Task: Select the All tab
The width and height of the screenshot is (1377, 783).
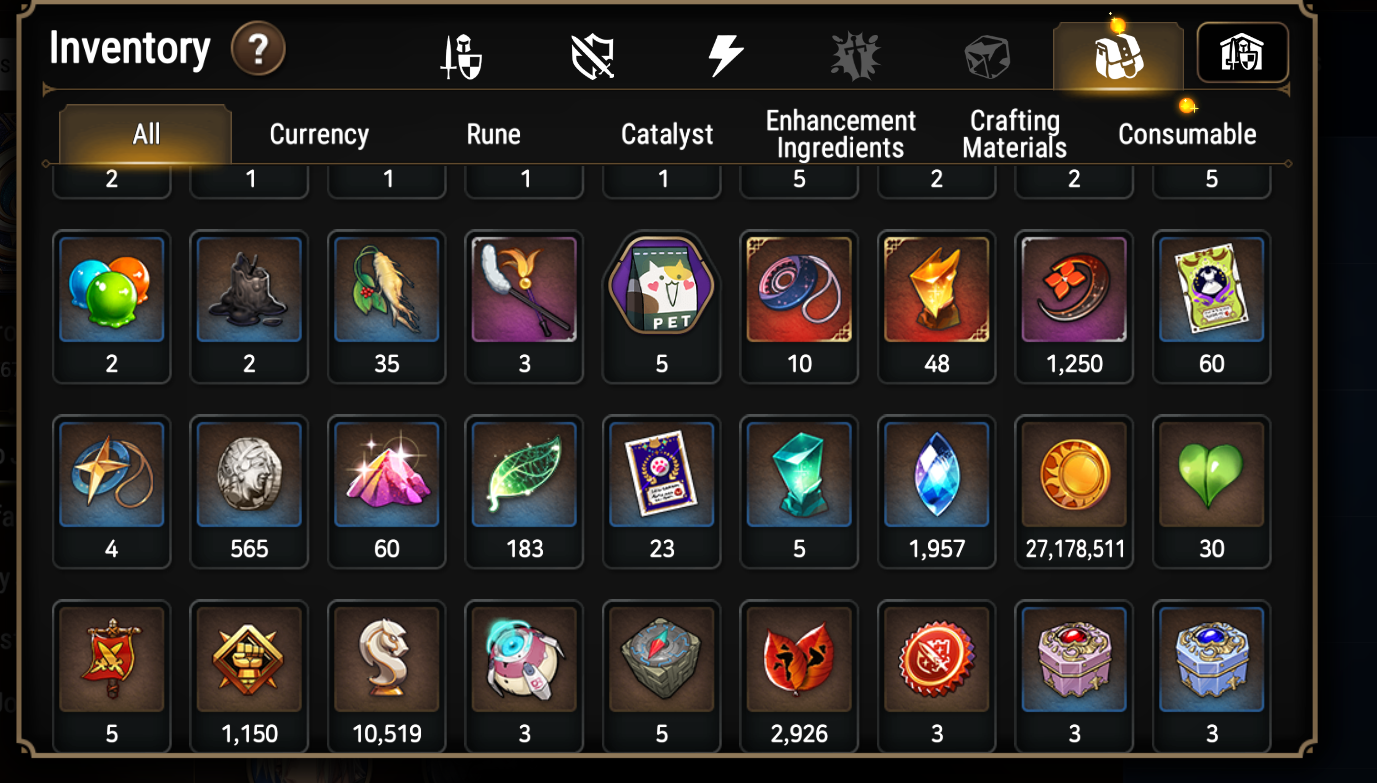Action: 146,135
